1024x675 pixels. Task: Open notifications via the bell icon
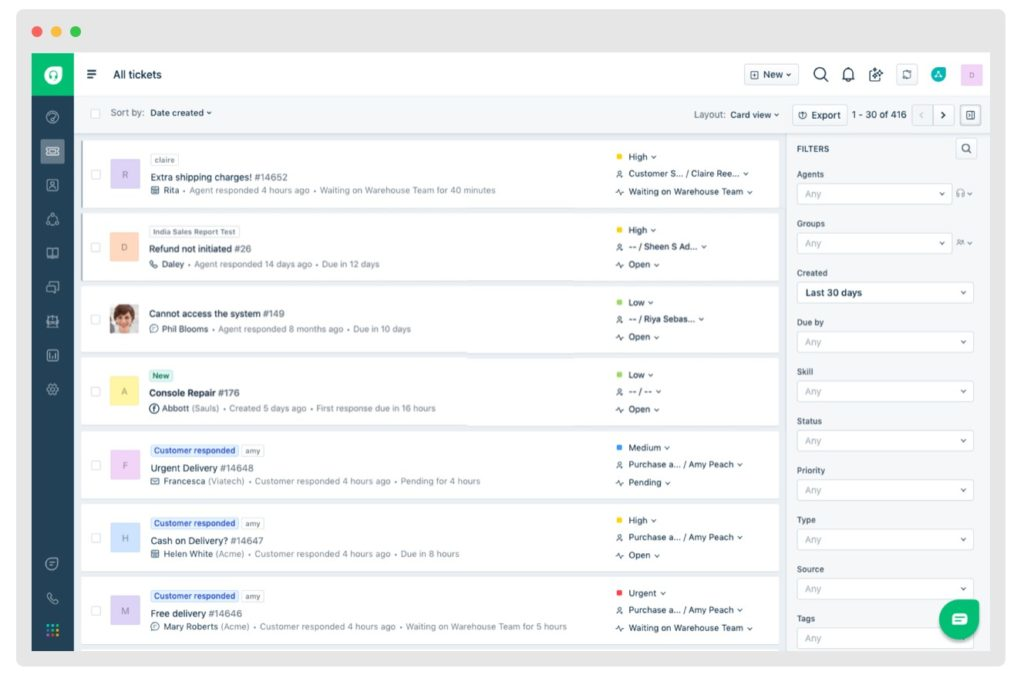(x=847, y=74)
